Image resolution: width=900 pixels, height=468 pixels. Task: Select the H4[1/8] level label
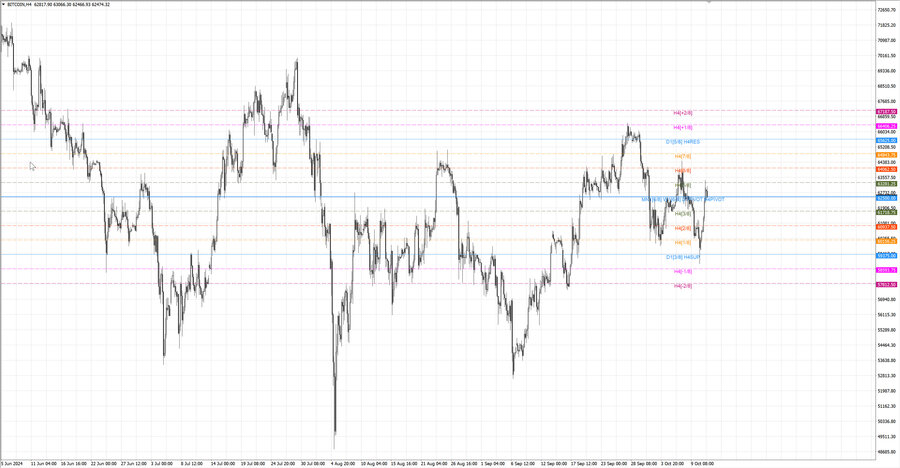(x=683, y=242)
